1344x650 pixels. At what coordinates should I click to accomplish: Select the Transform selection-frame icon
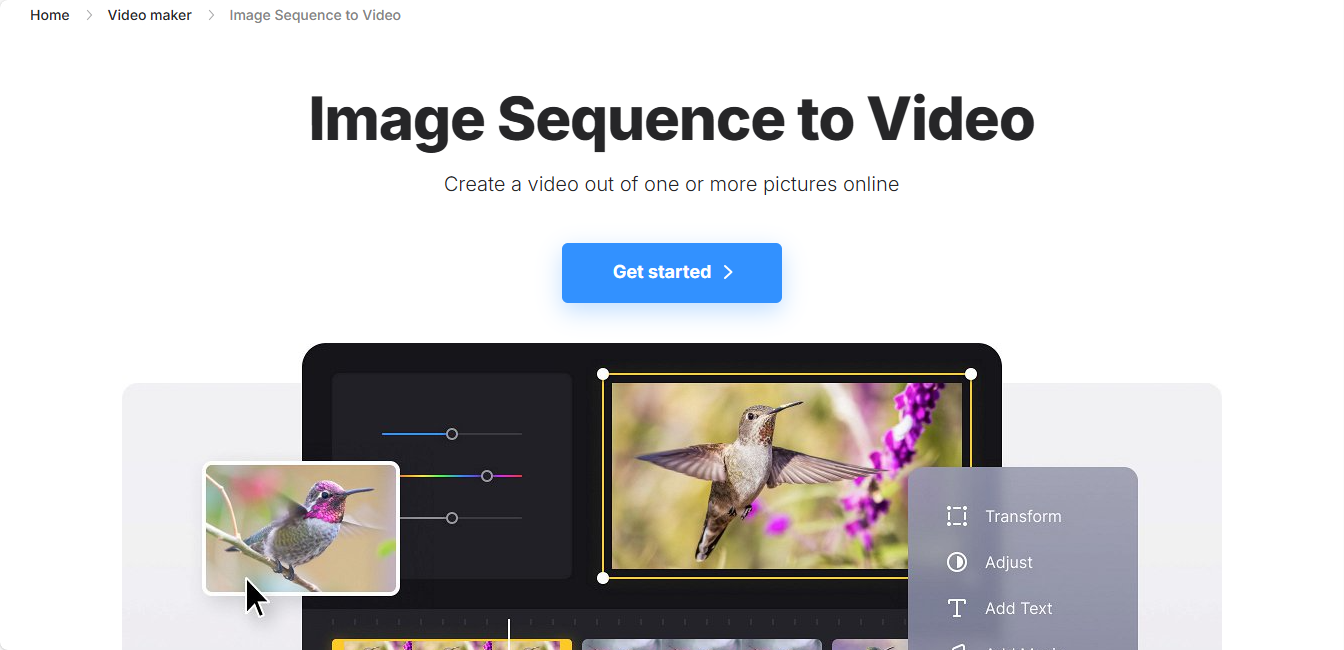pyautogui.click(x=957, y=516)
